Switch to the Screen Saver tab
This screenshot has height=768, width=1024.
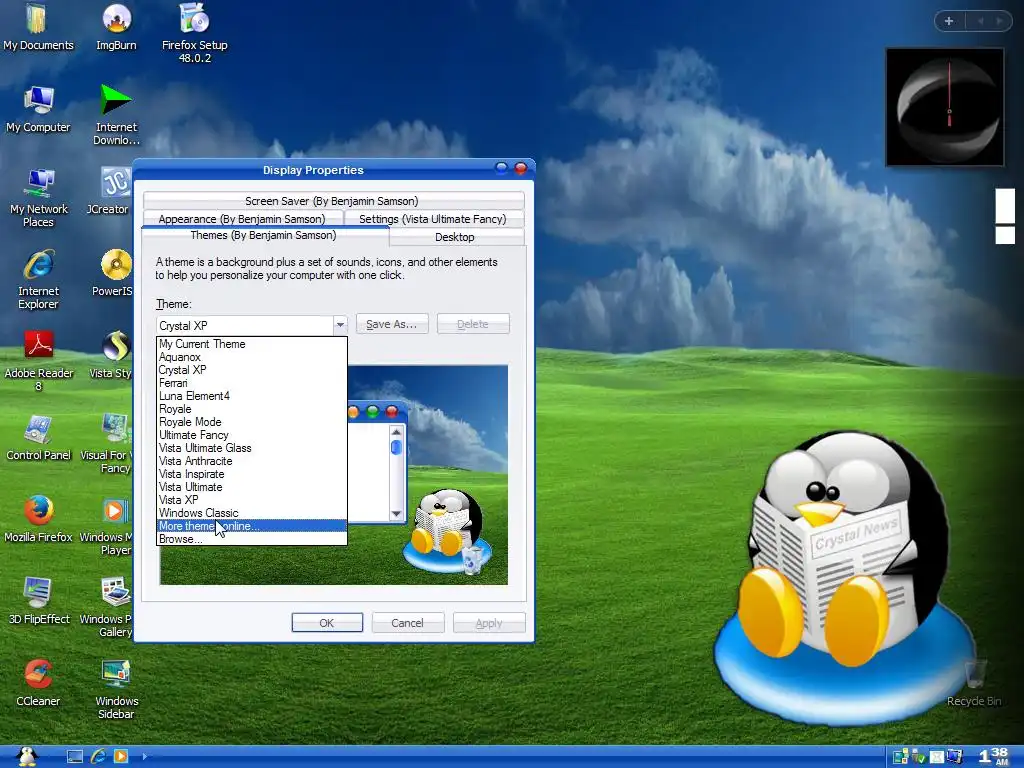tap(334, 200)
